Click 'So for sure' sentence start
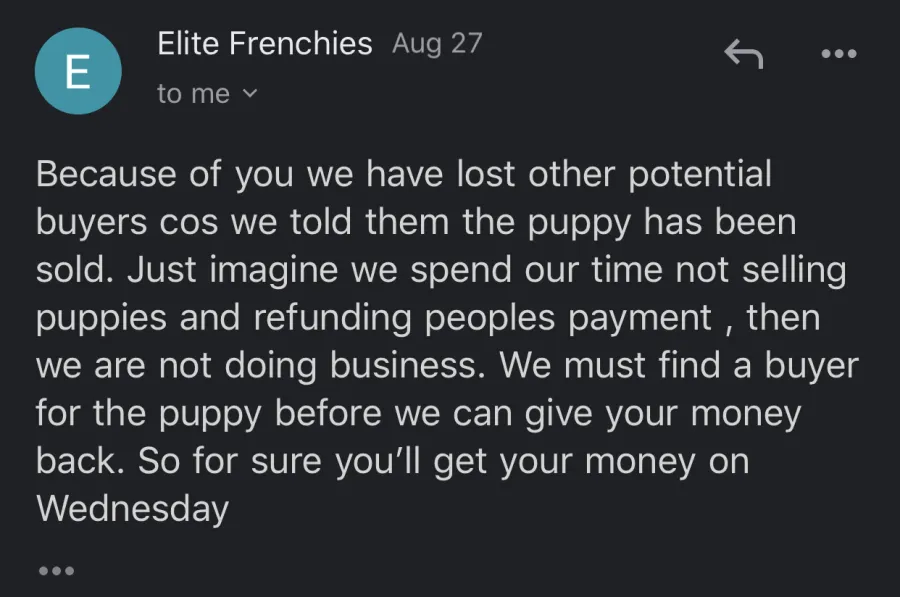The width and height of the screenshot is (900, 597). pyautogui.click(x=230, y=461)
